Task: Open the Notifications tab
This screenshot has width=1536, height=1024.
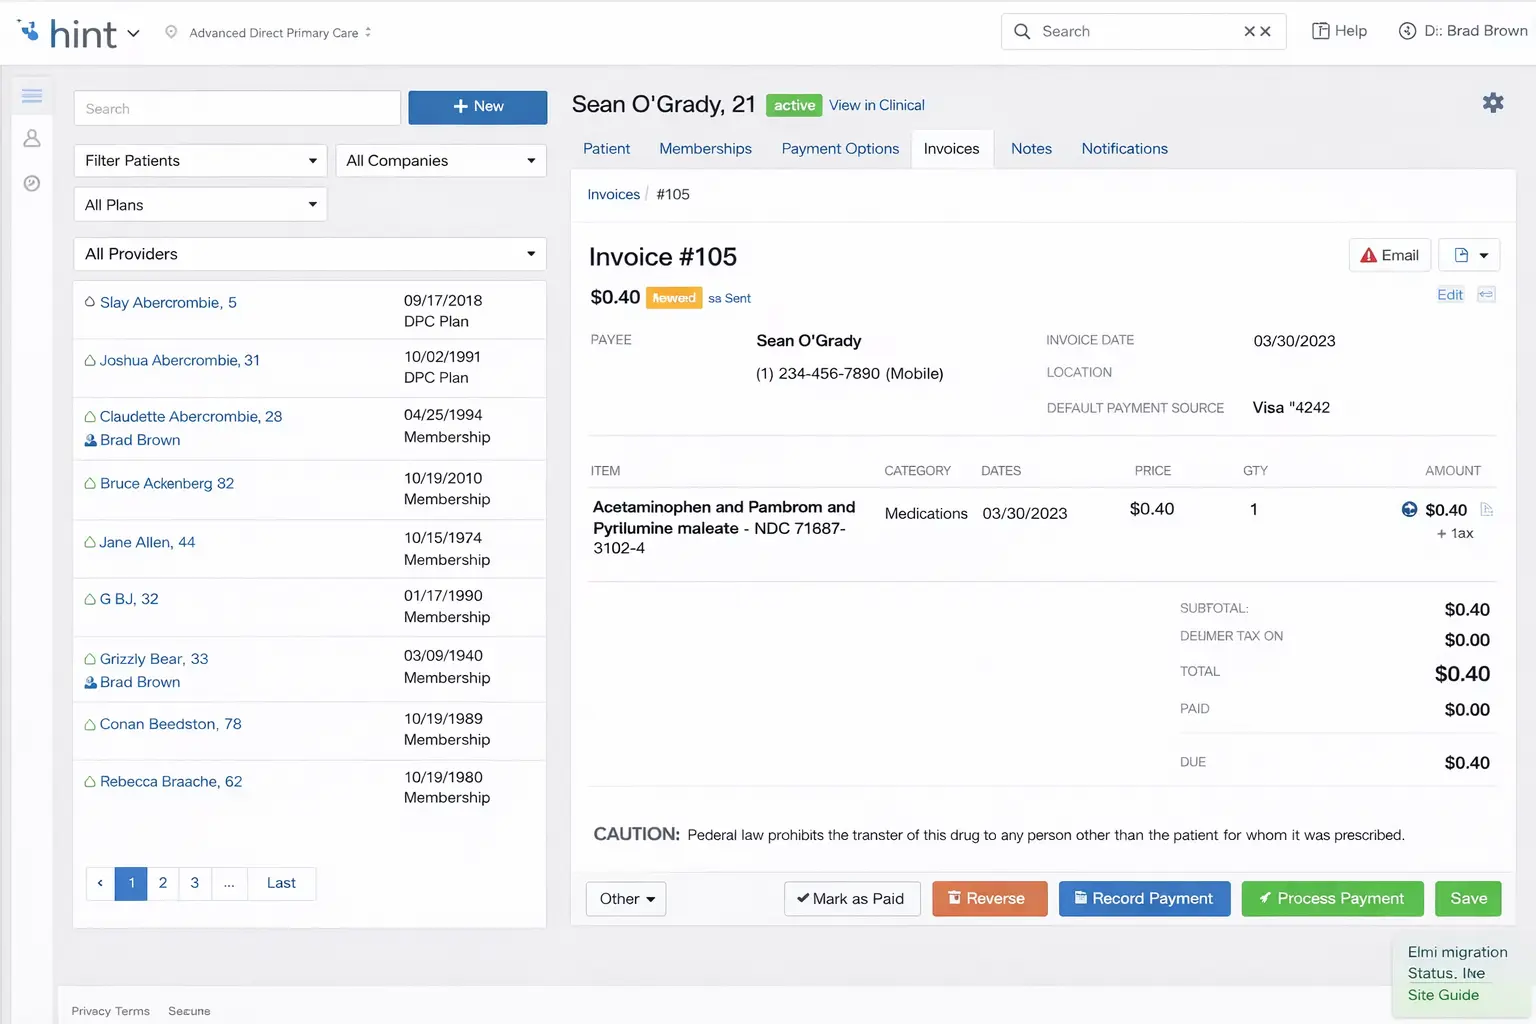Action: 1124,148
